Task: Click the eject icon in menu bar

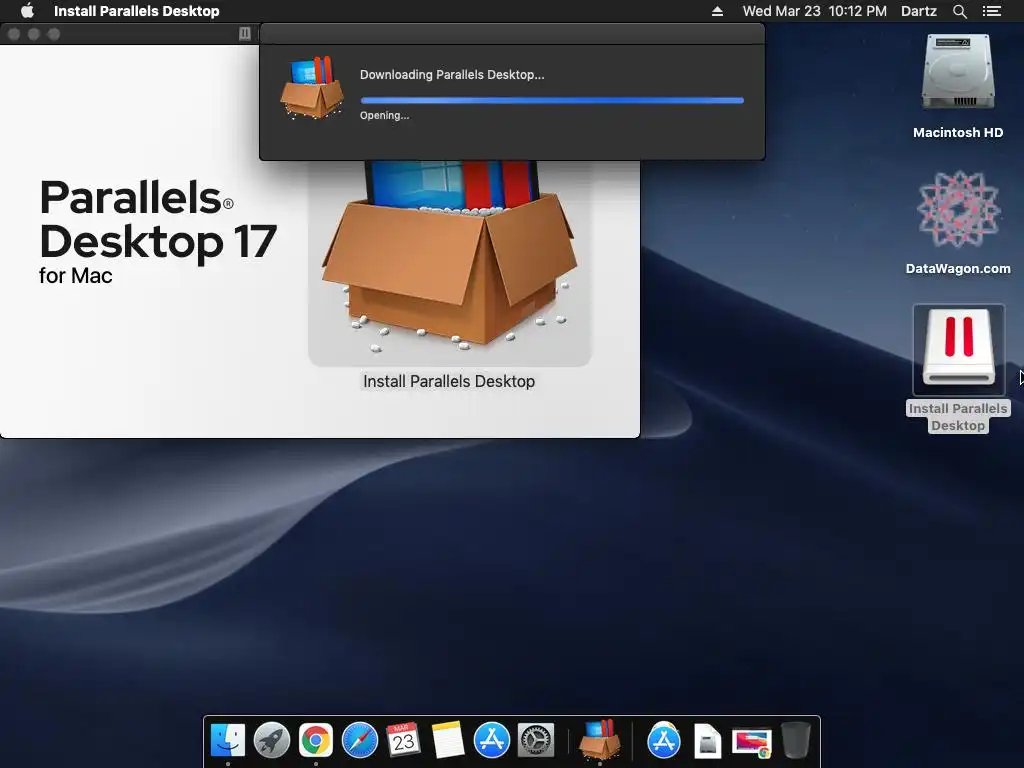Action: coord(717,11)
